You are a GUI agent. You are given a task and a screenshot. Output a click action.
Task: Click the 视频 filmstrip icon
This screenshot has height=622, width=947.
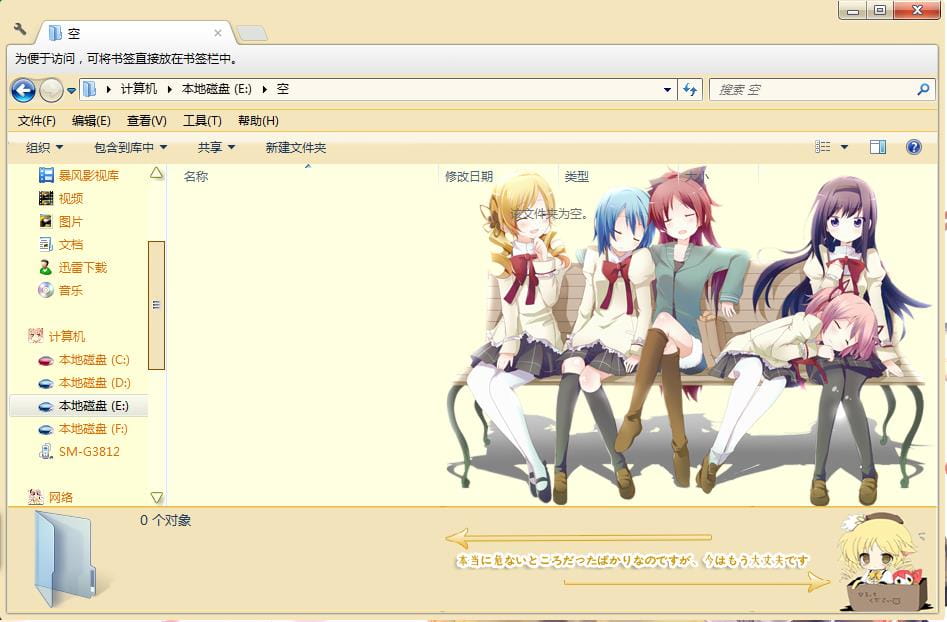coord(46,198)
